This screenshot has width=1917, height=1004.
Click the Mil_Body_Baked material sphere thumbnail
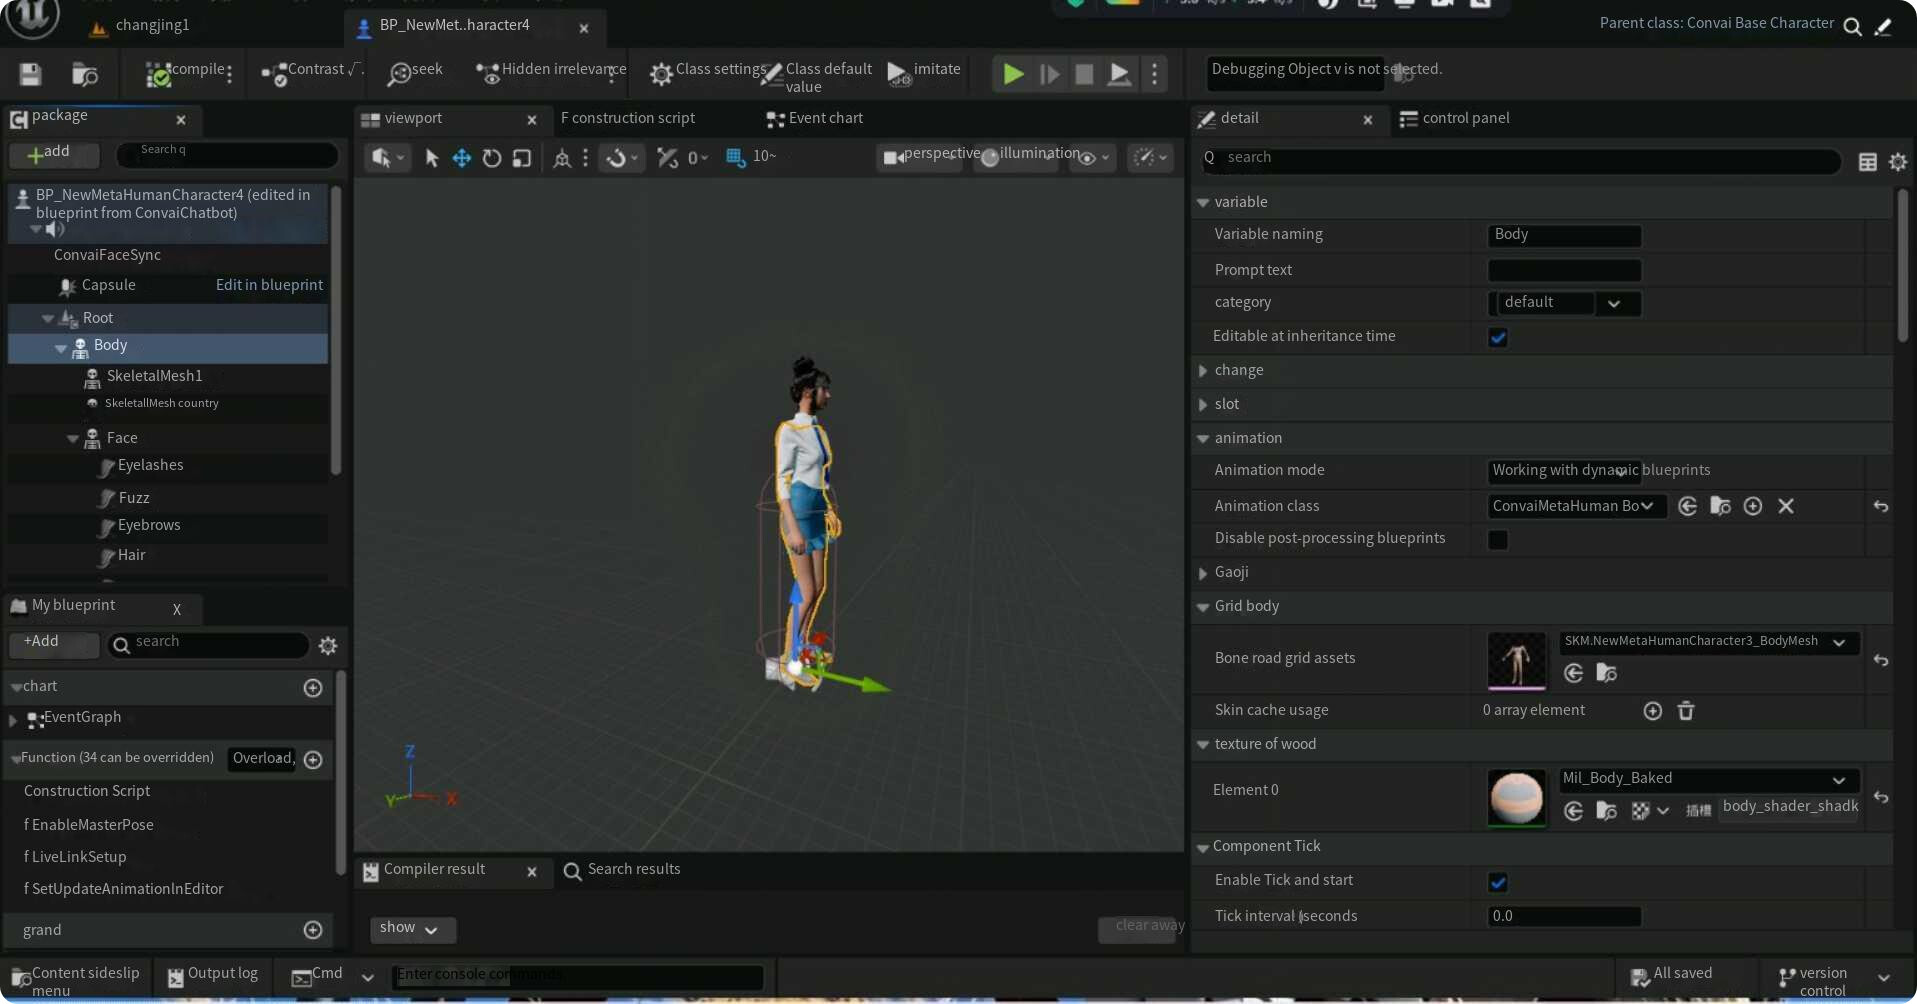coord(1516,797)
